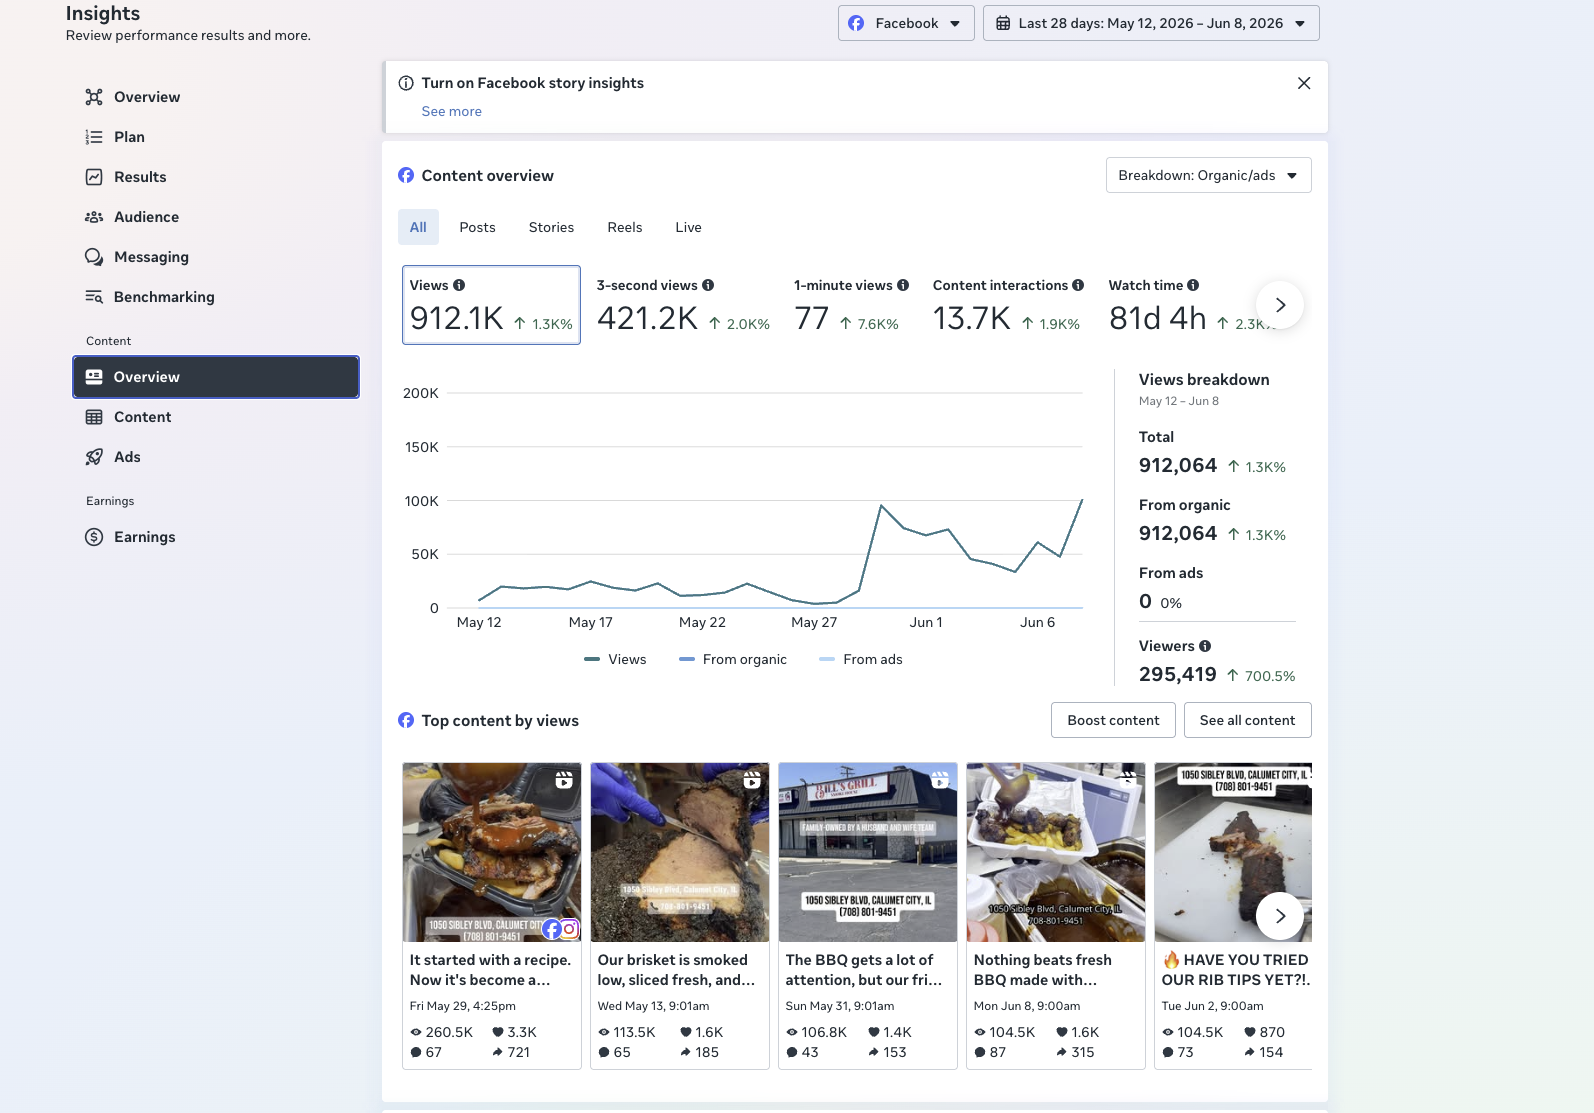Switch to the Reels tab

[625, 227]
